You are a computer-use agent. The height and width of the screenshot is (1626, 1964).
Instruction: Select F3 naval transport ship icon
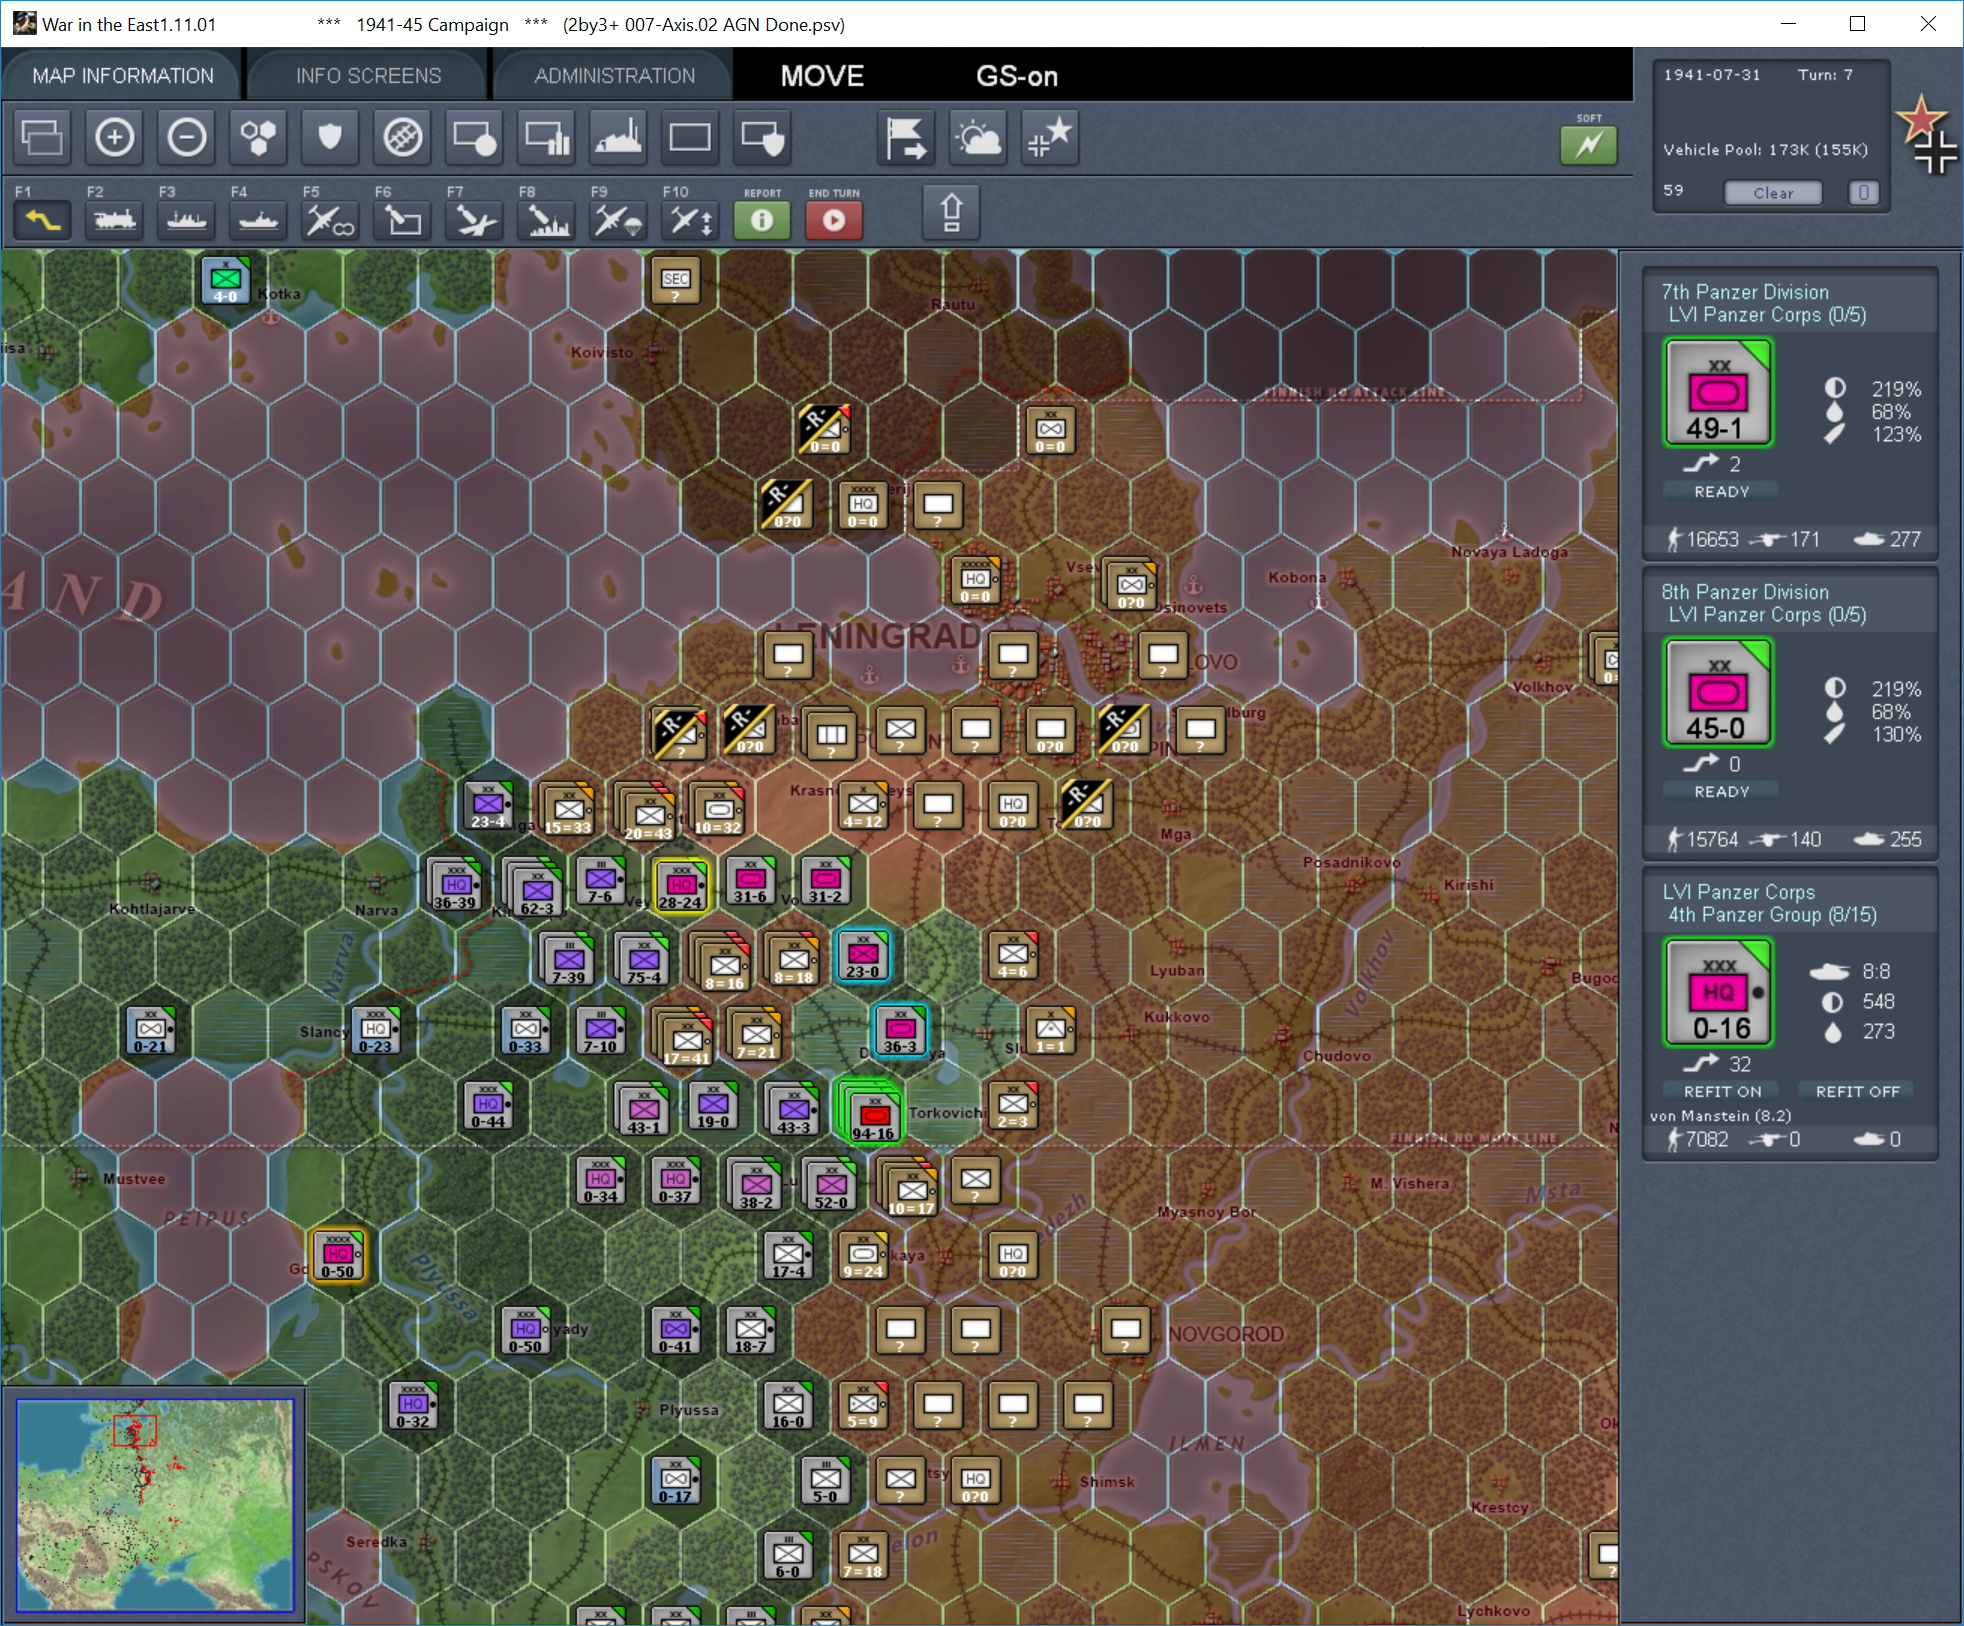pos(186,220)
